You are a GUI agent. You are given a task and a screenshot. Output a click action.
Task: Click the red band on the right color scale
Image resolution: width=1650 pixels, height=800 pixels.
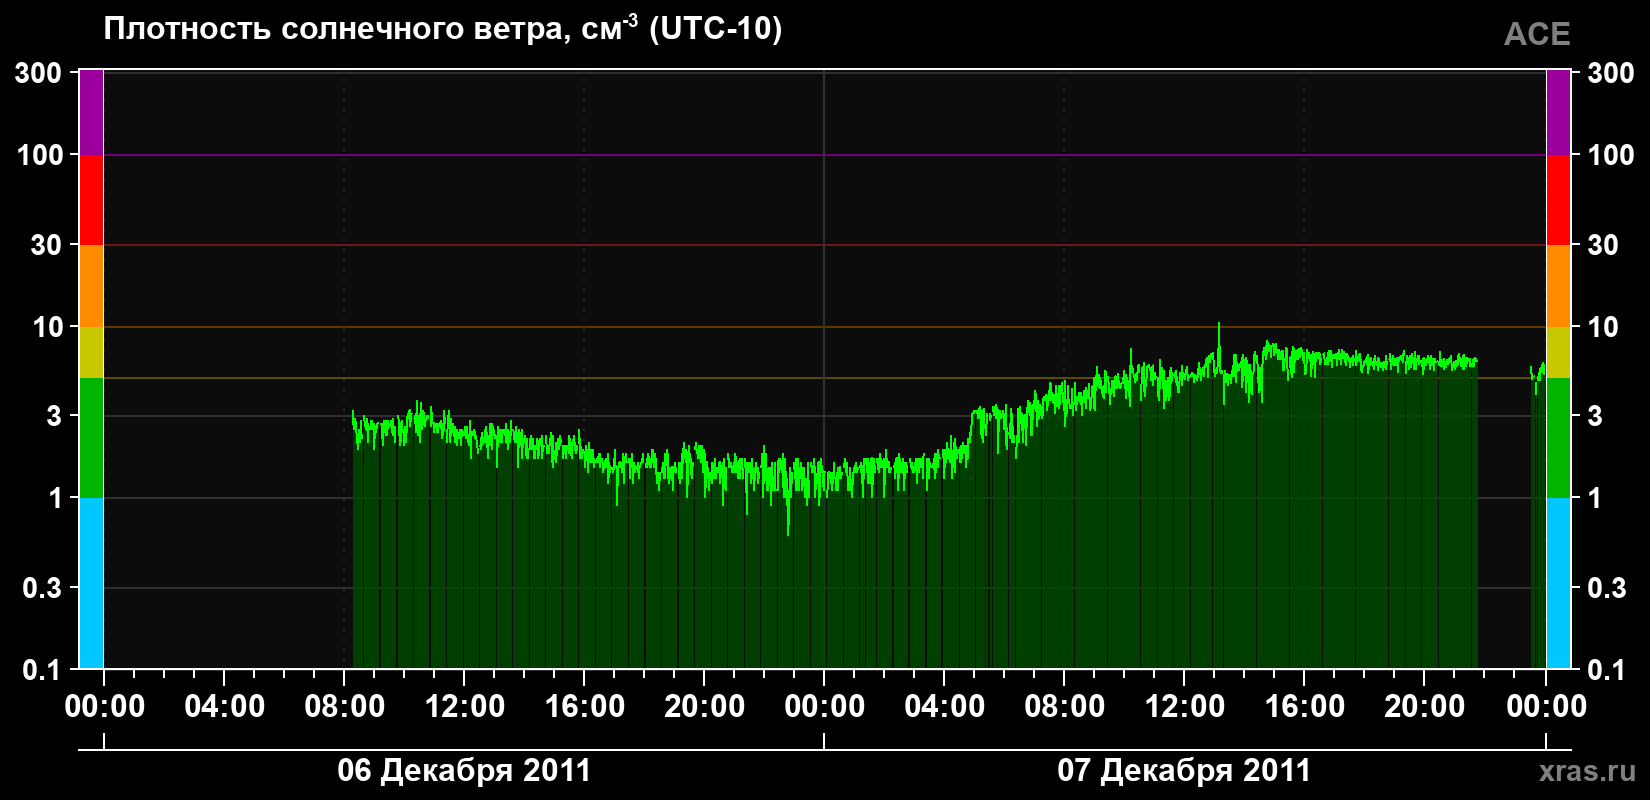[1558, 200]
